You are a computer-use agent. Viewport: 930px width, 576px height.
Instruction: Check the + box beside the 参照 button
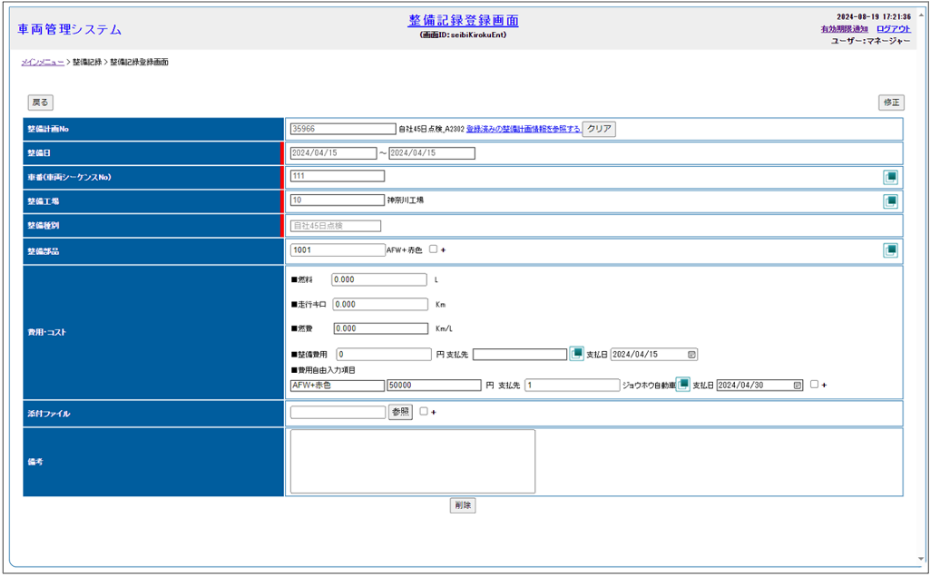(x=424, y=412)
